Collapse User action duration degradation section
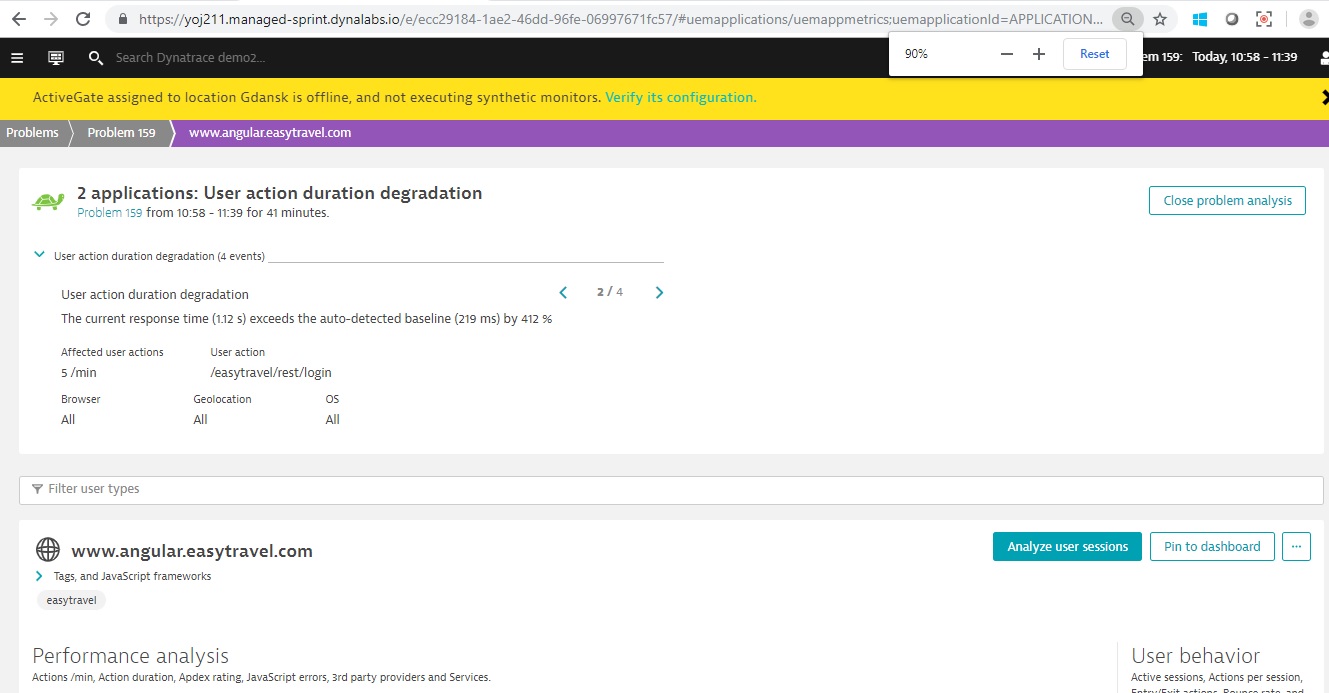Viewport: 1329px width, 693px height. click(40, 256)
